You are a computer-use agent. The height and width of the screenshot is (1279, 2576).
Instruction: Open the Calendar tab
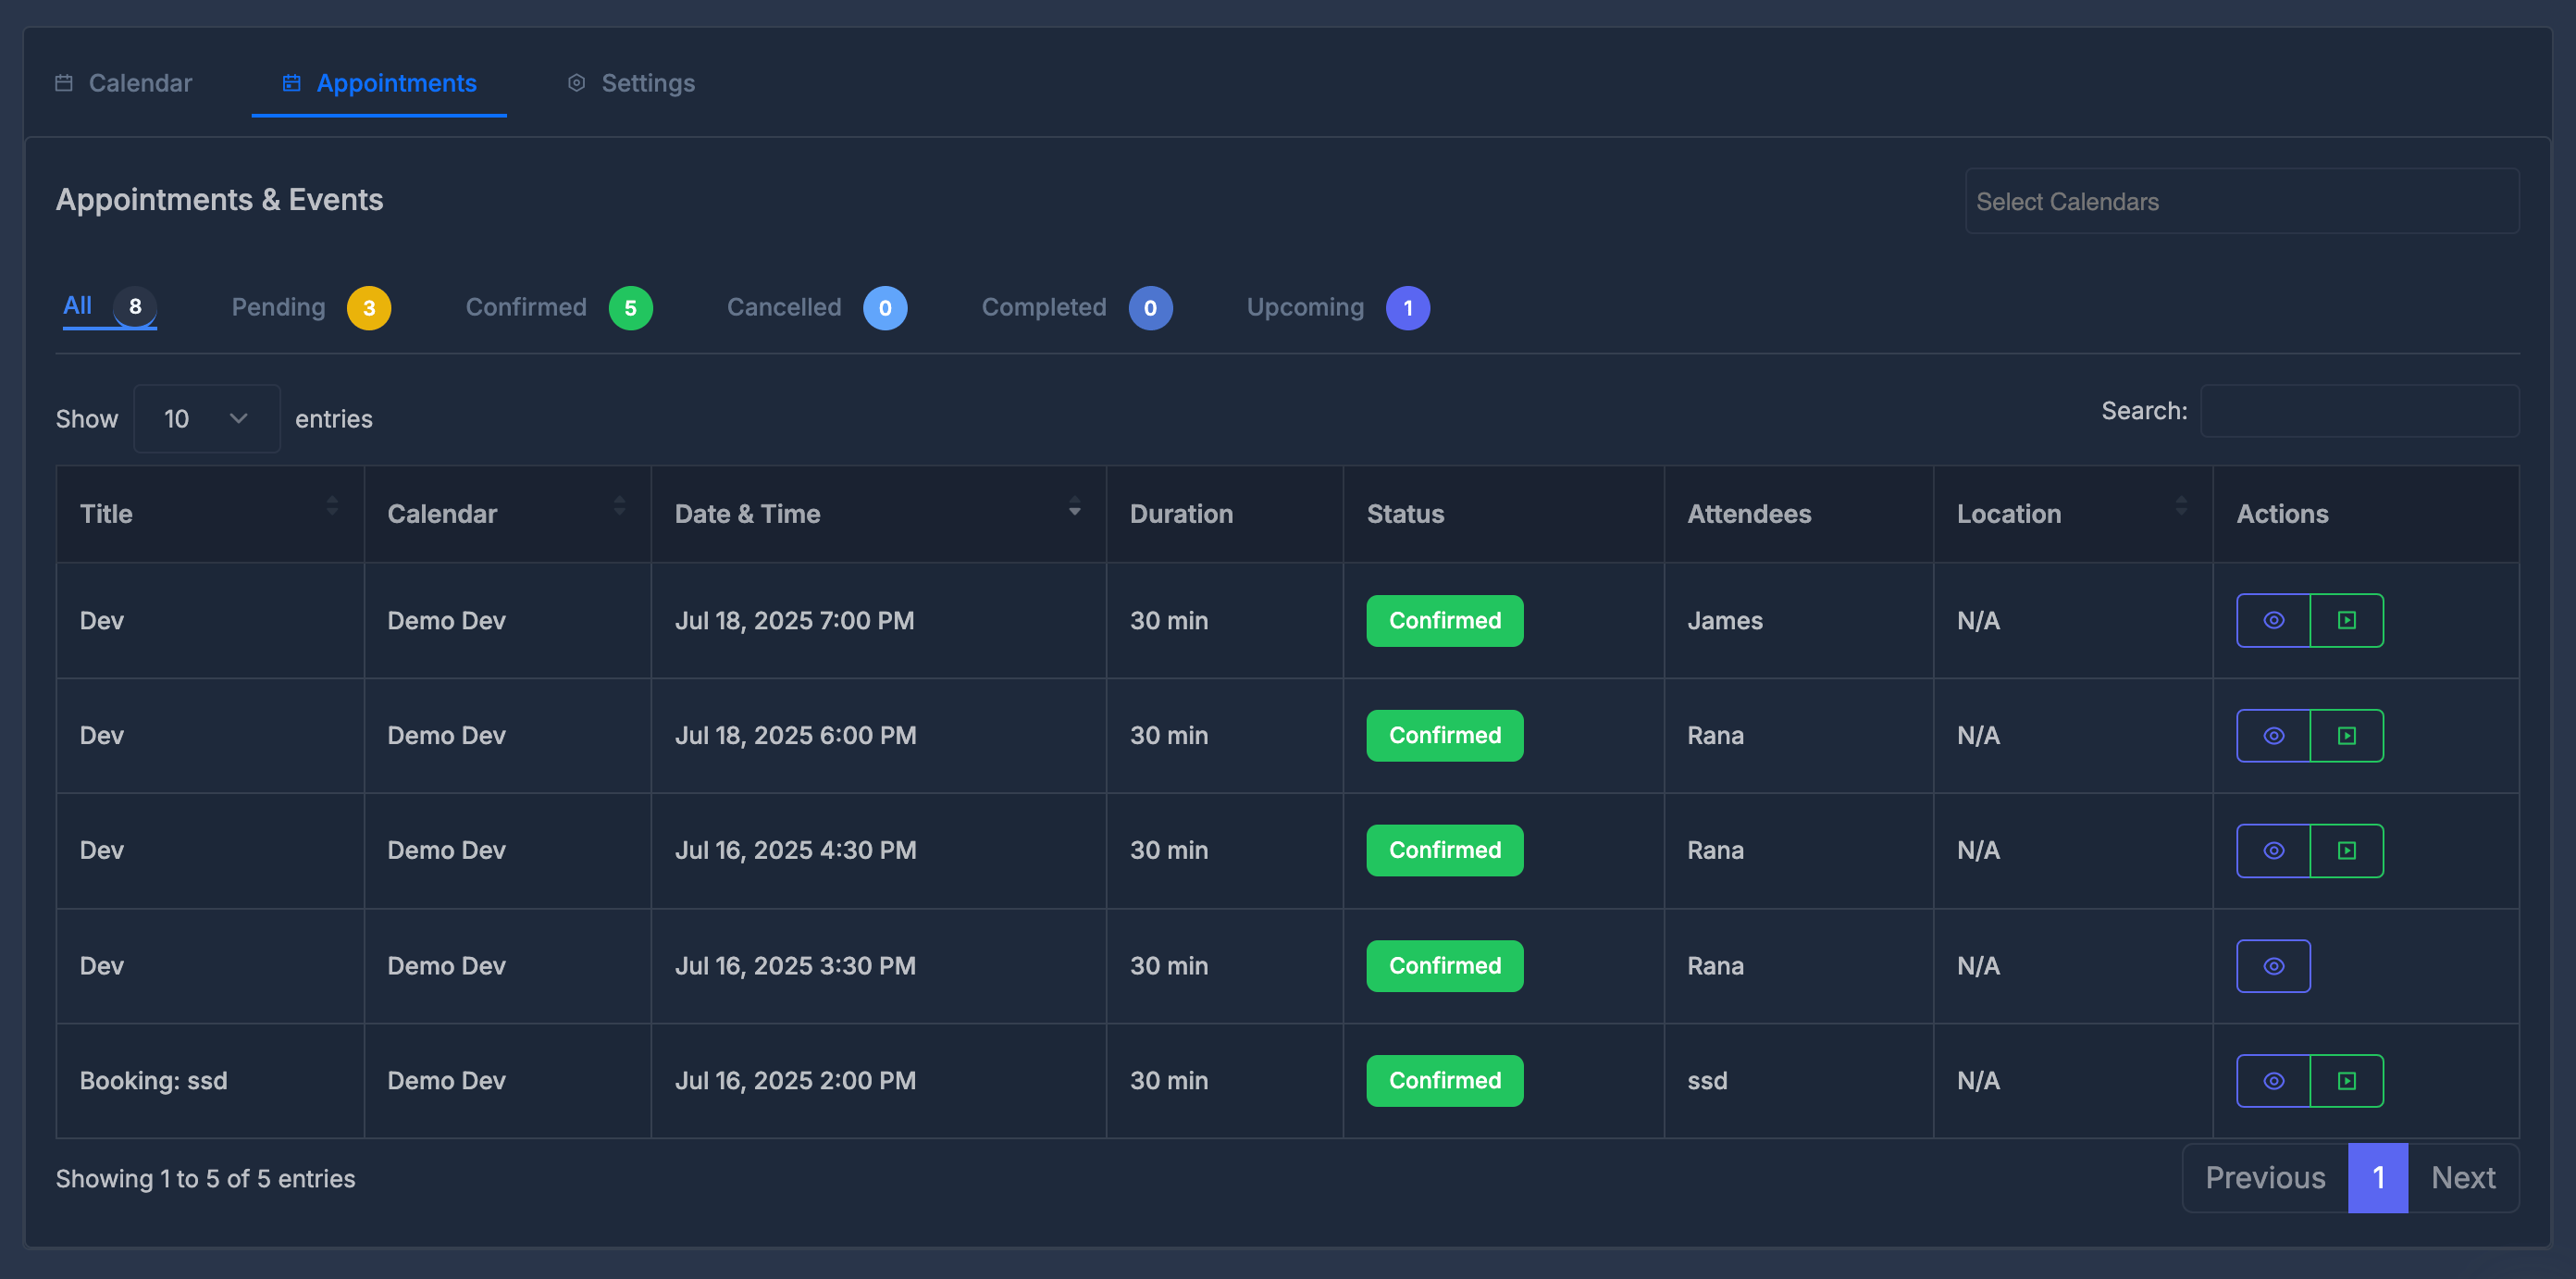coord(123,83)
